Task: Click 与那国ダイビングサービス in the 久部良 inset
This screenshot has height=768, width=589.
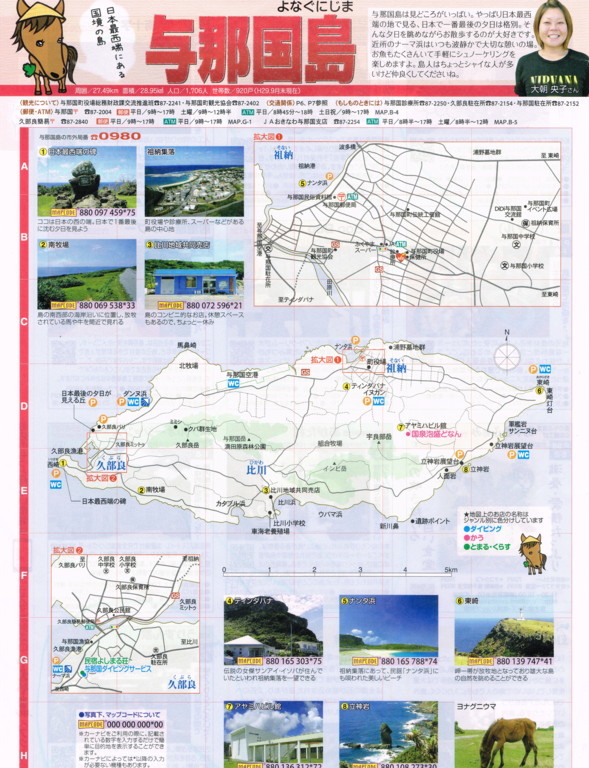Action: pyautogui.click(x=118, y=668)
